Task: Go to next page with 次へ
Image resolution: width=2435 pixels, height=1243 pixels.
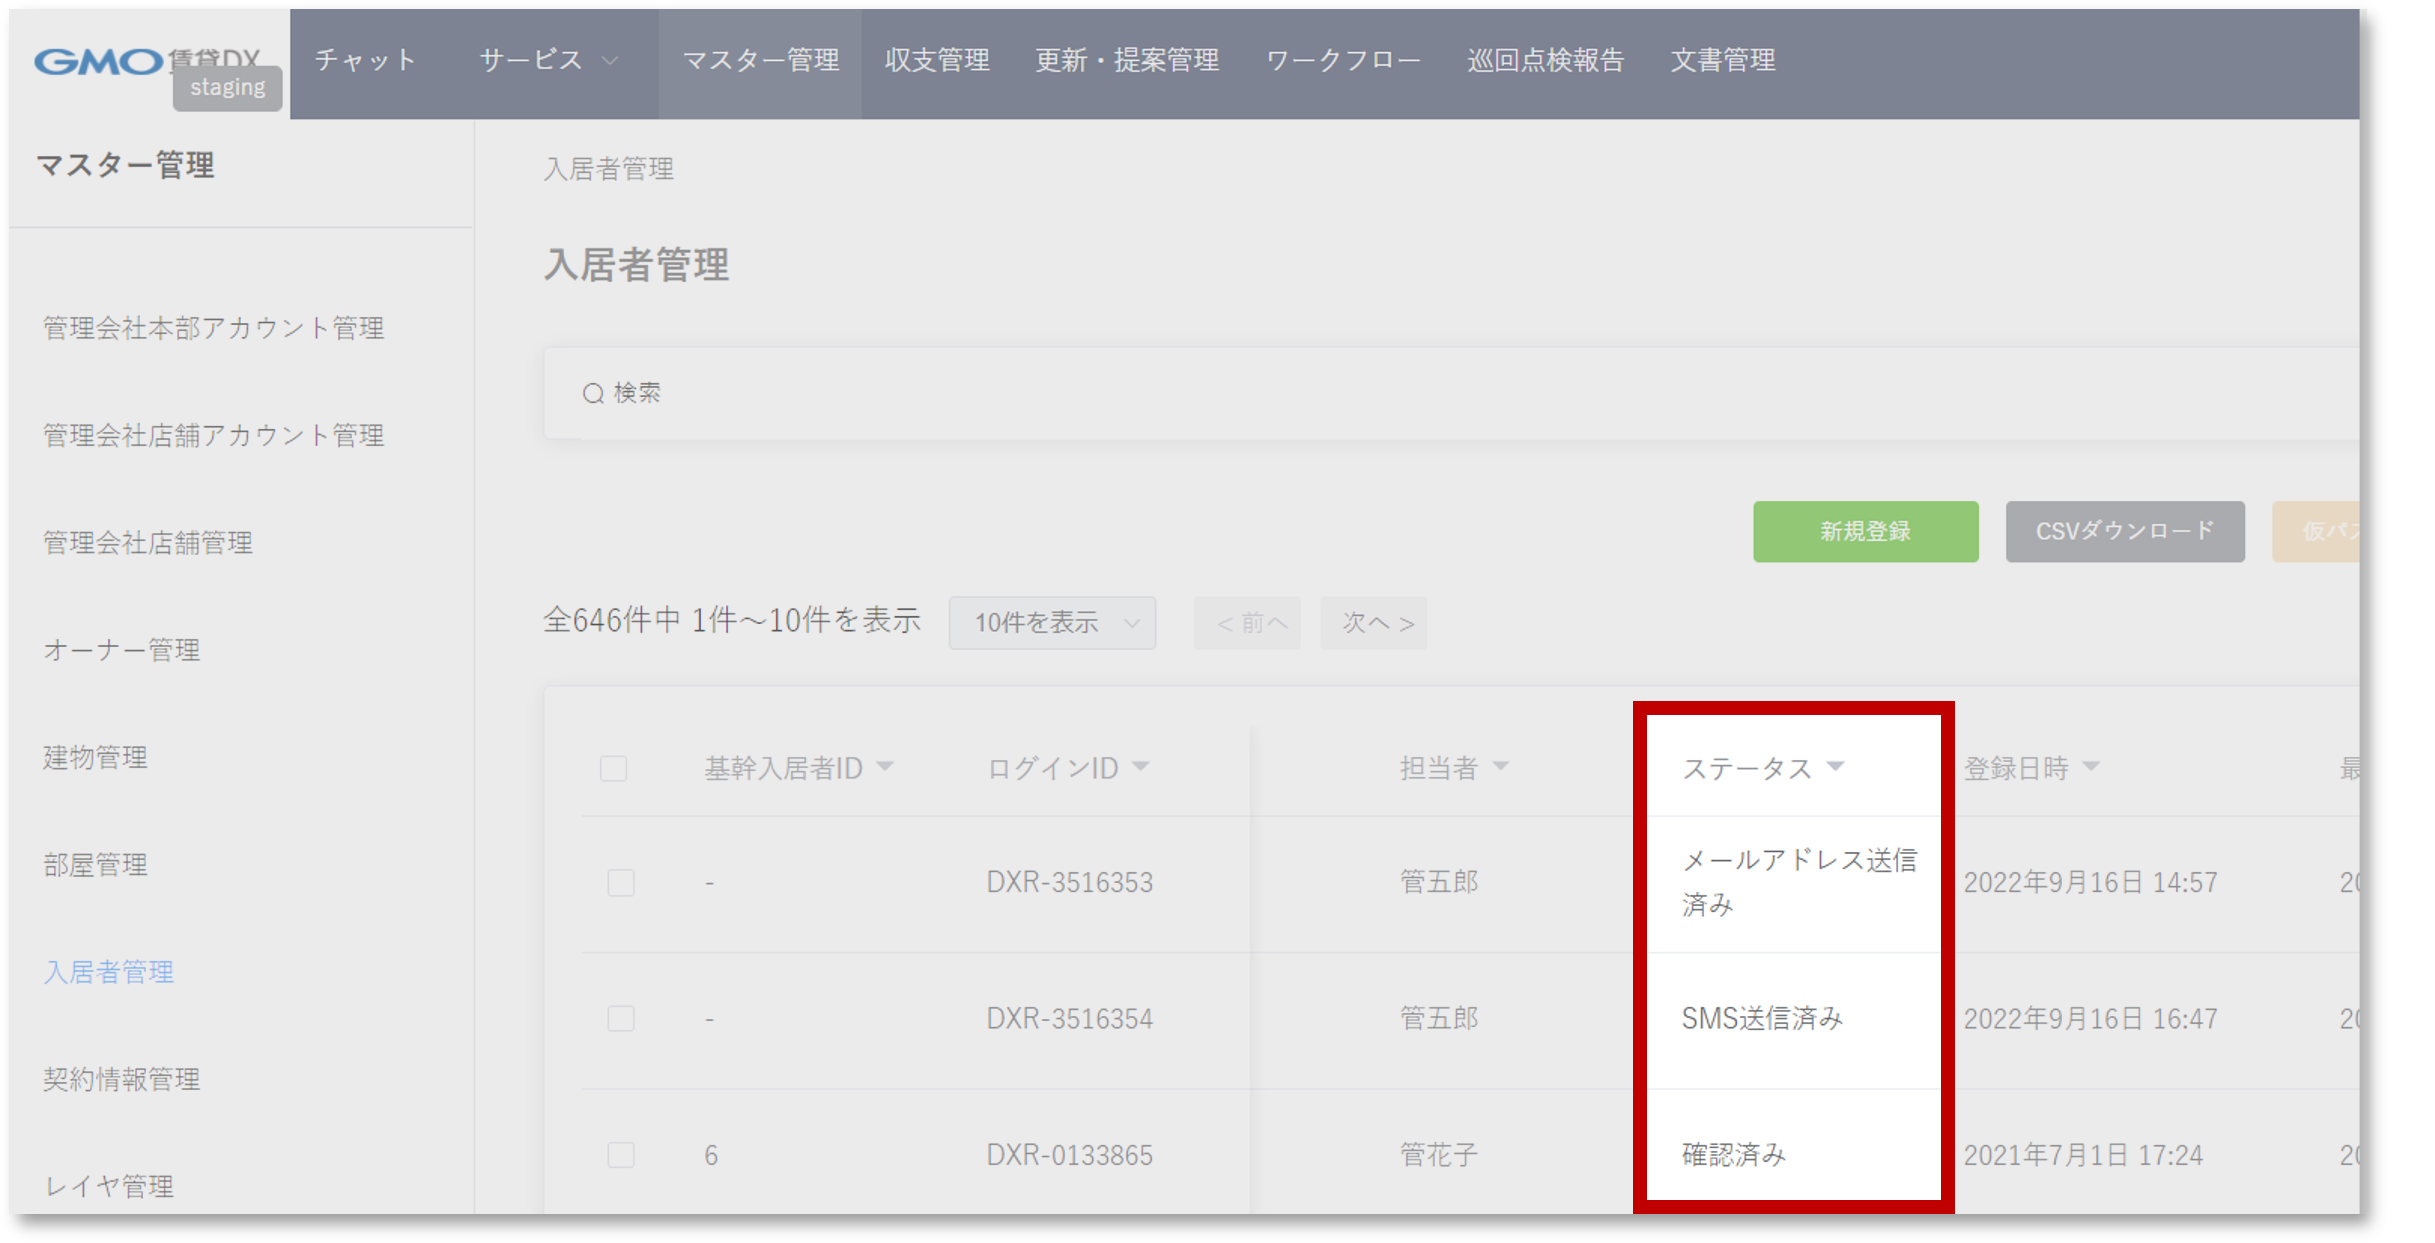Action: click(x=1373, y=623)
